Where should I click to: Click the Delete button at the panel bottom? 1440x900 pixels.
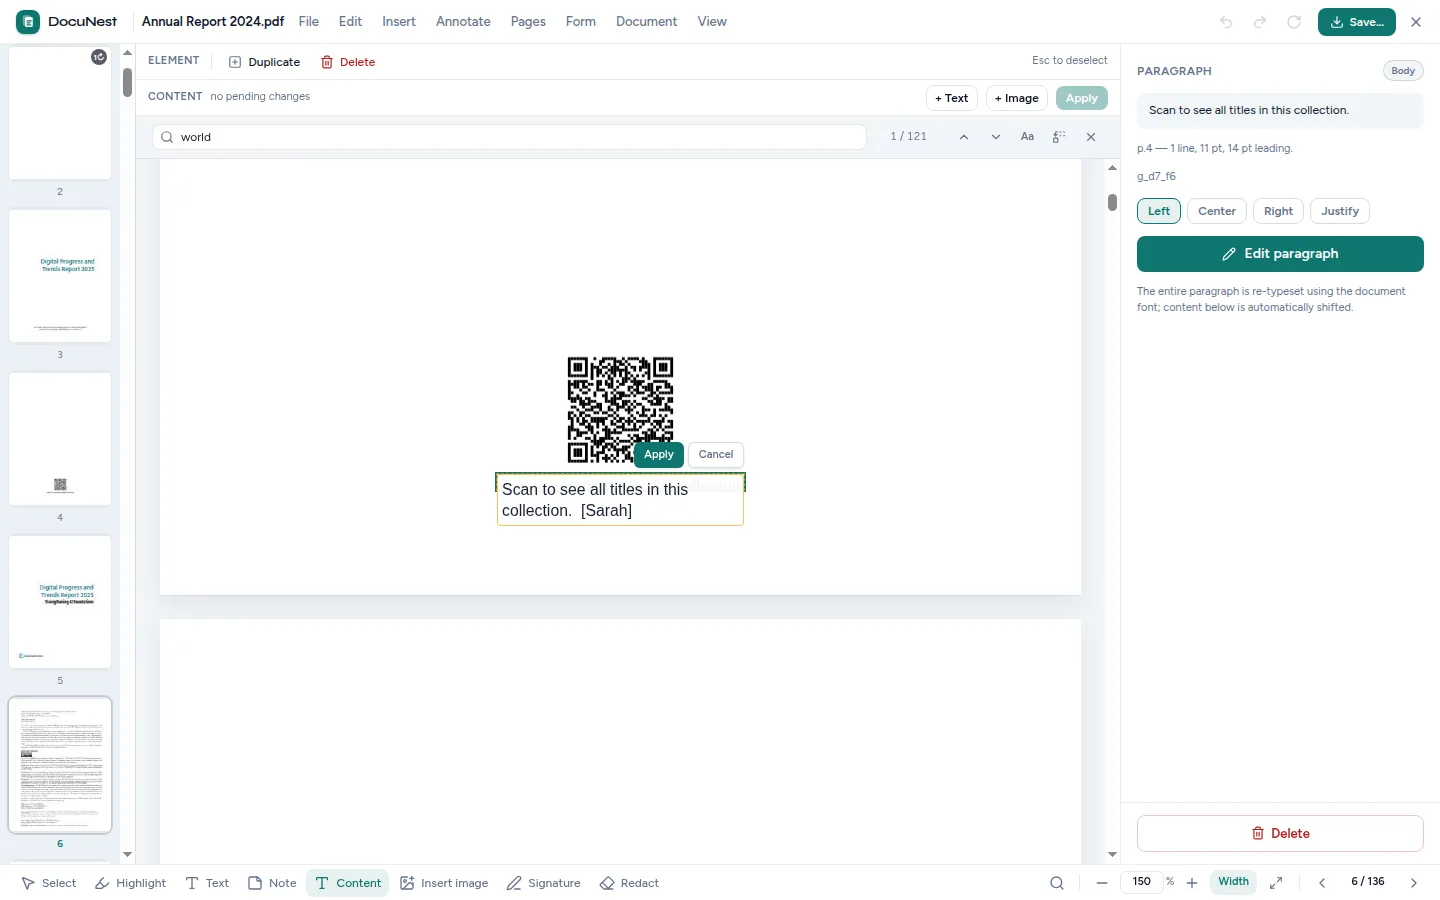[x=1280, y=834]
